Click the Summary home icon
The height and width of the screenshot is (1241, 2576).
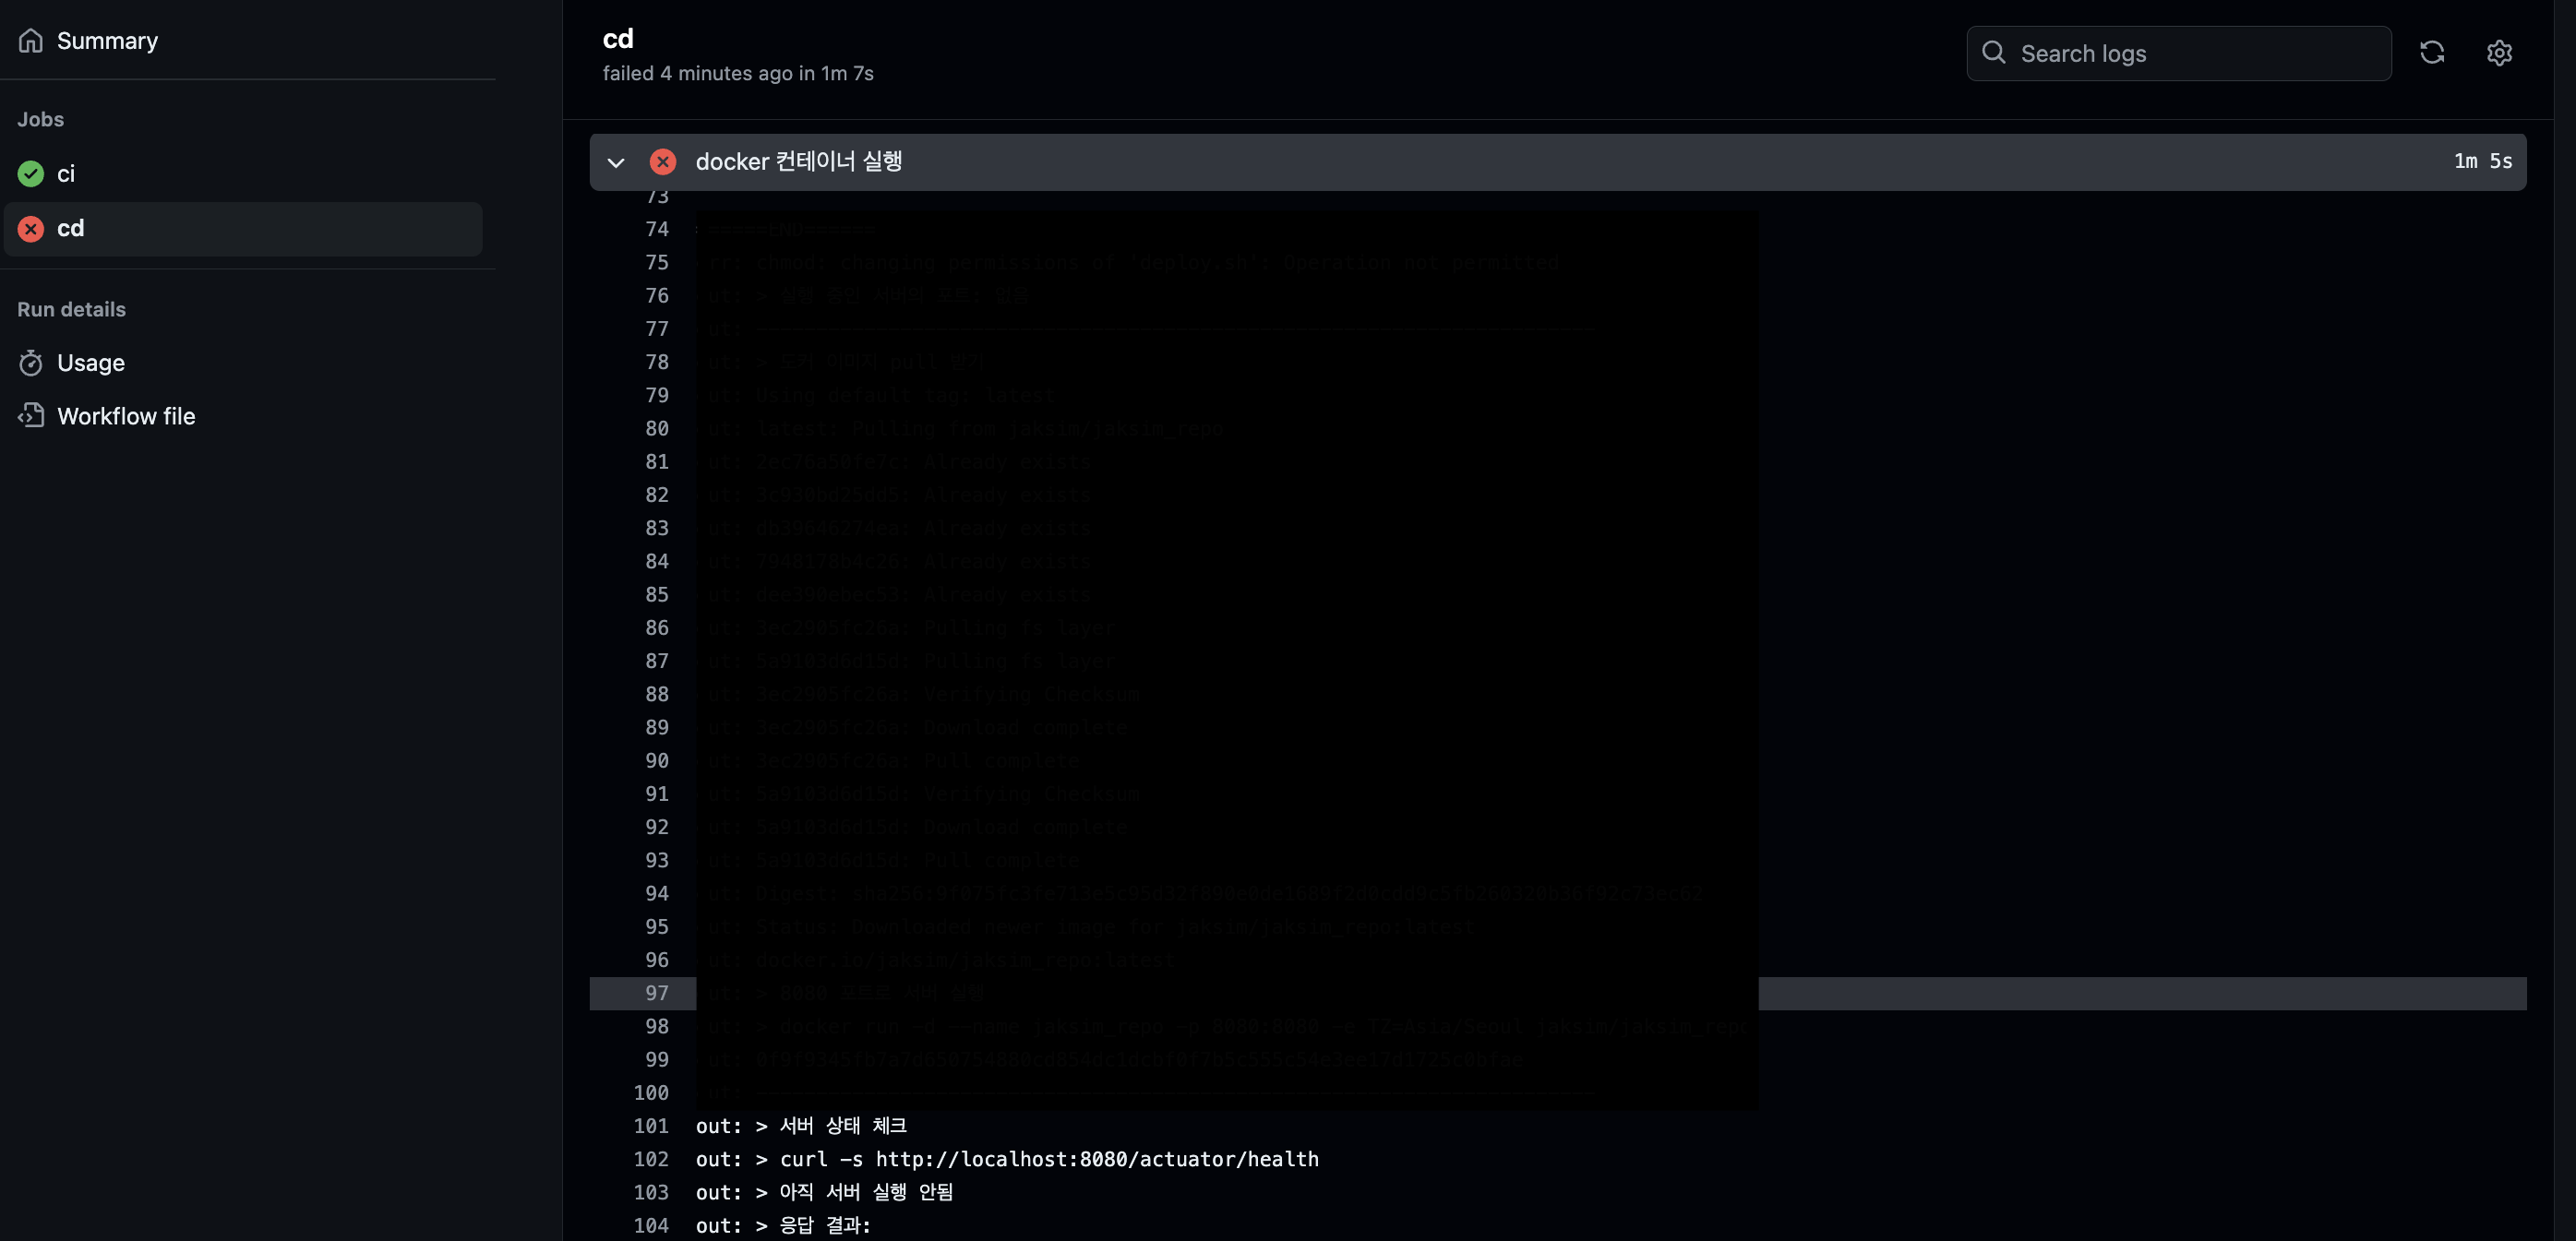coord(31,41)
